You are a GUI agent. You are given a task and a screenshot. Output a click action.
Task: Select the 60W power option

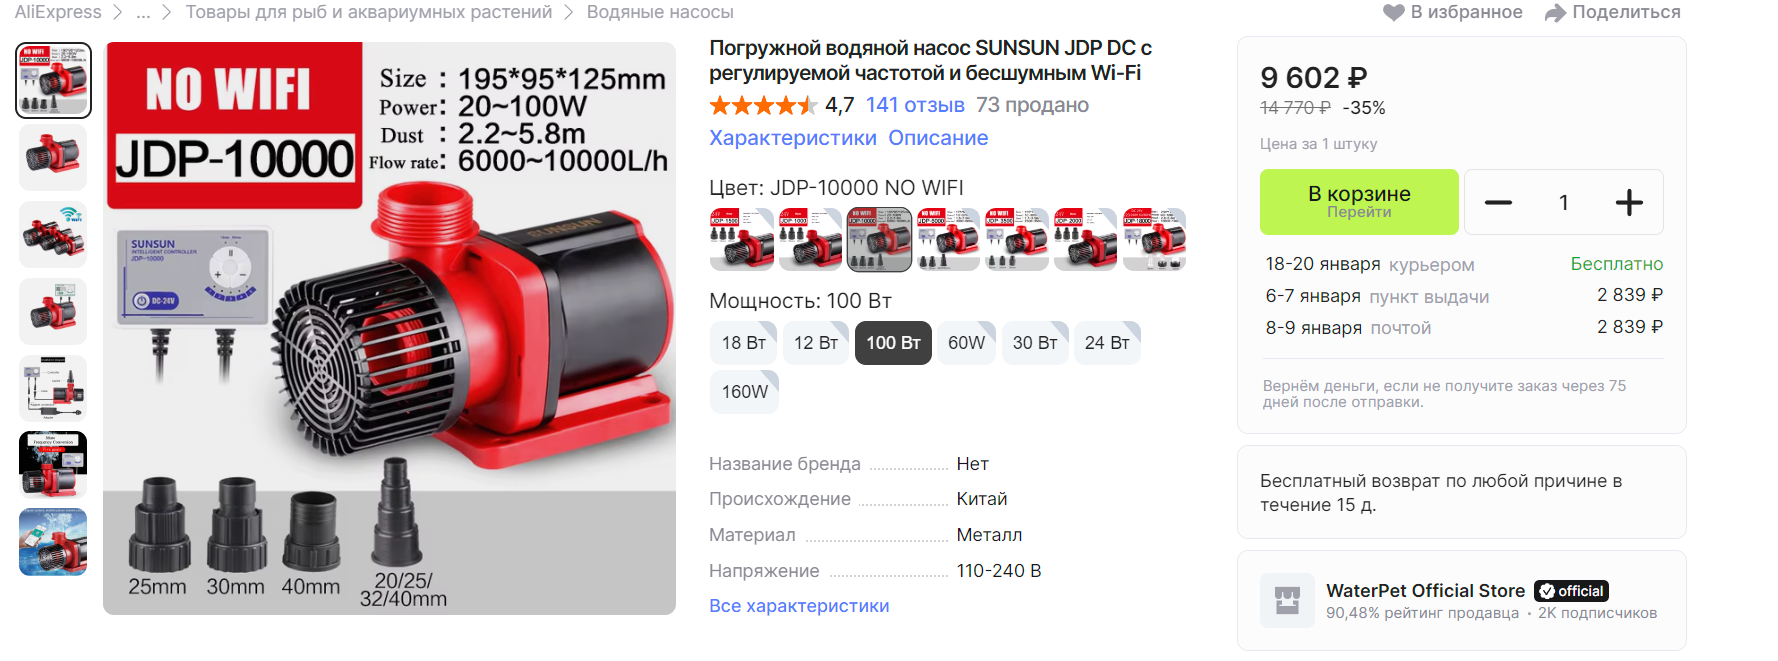tap(966, 343)
